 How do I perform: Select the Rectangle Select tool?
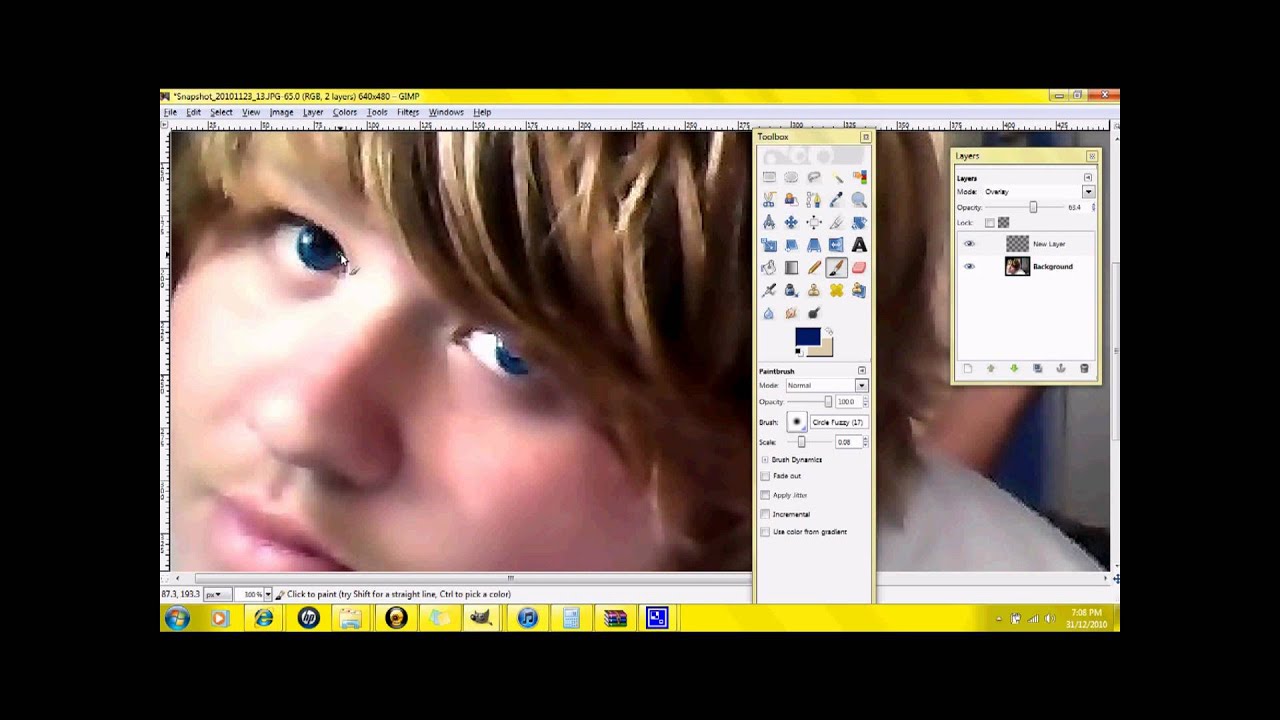[769, 177]
